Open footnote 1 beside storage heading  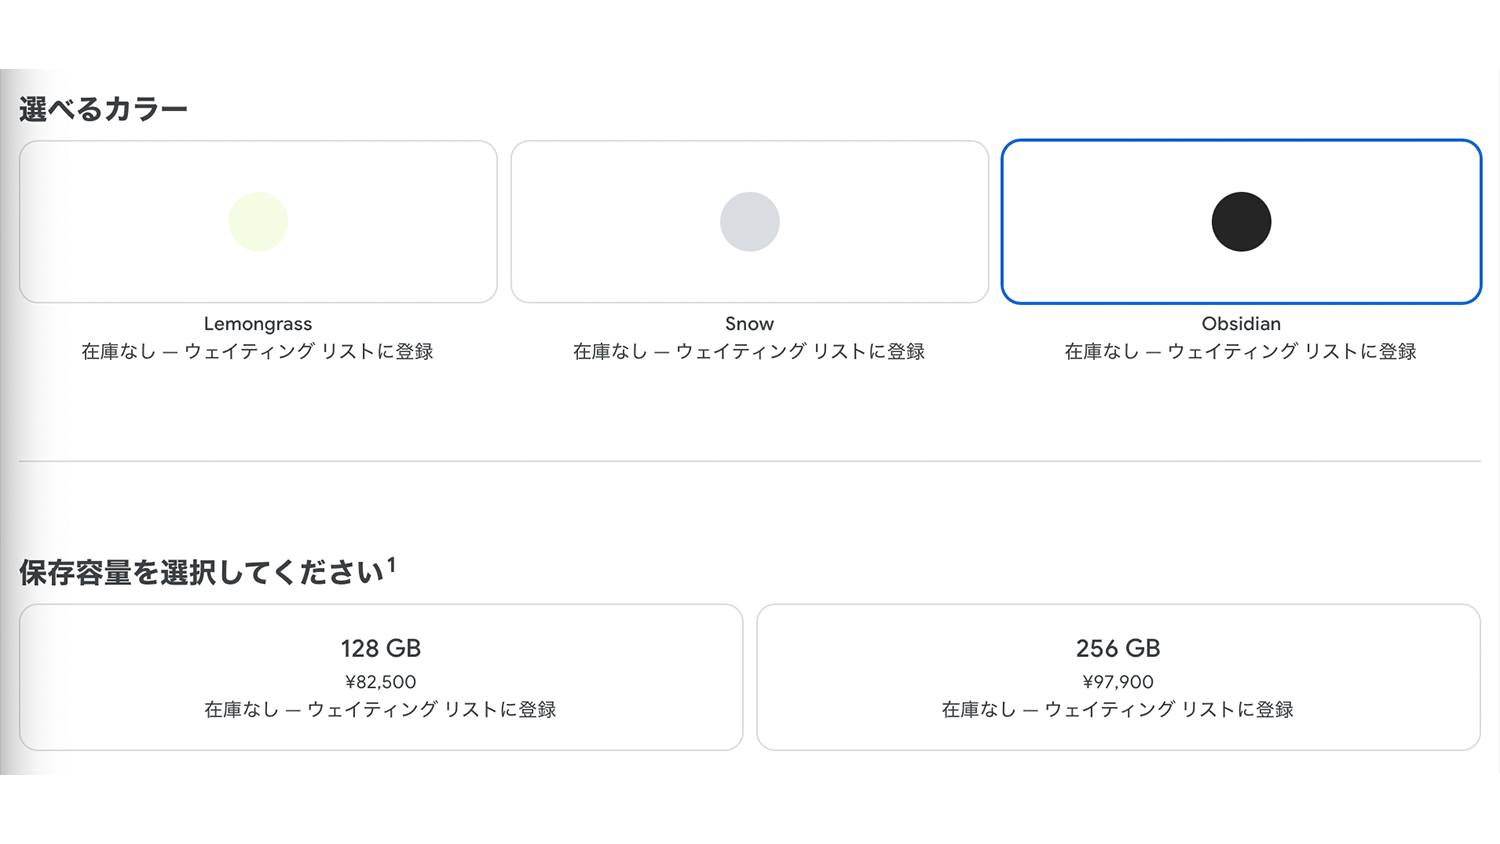pos(392,565)
